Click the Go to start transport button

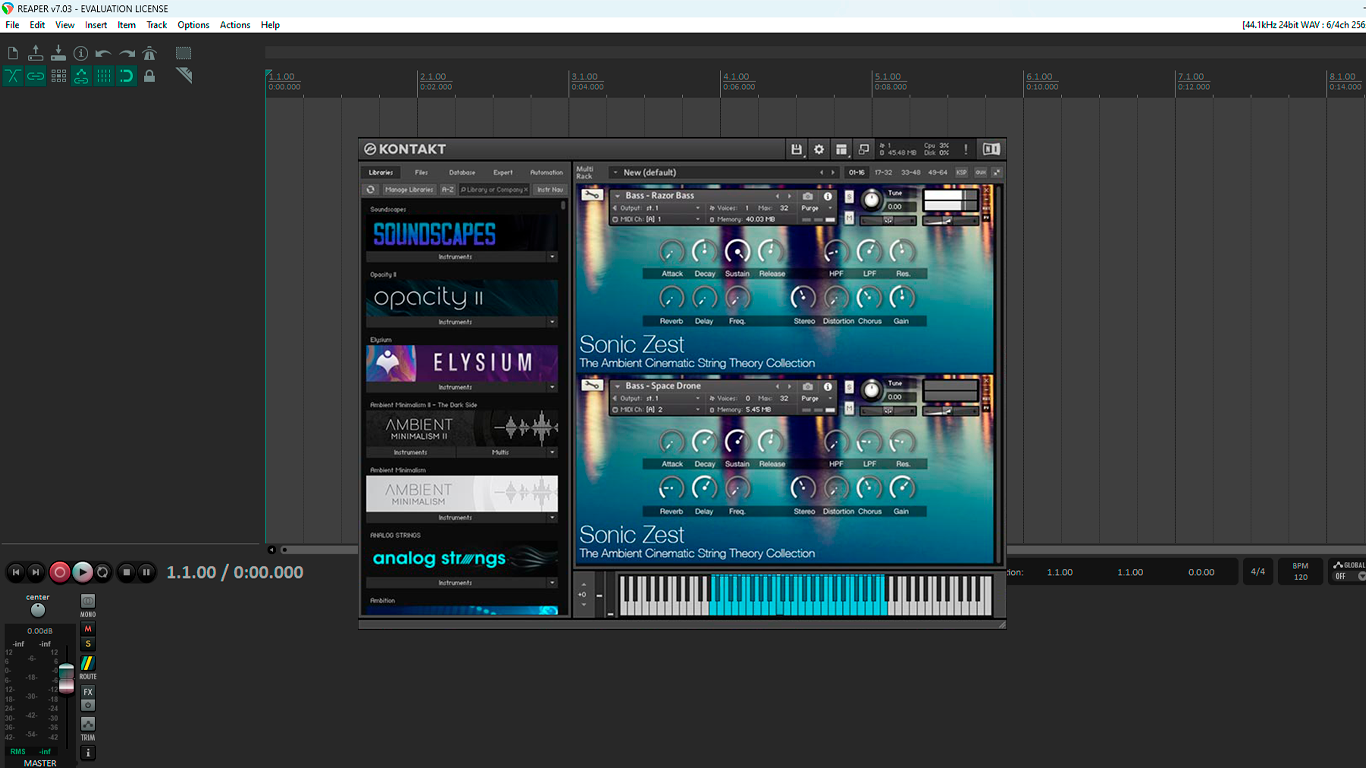pyautogui.click(x=15, y=572)
